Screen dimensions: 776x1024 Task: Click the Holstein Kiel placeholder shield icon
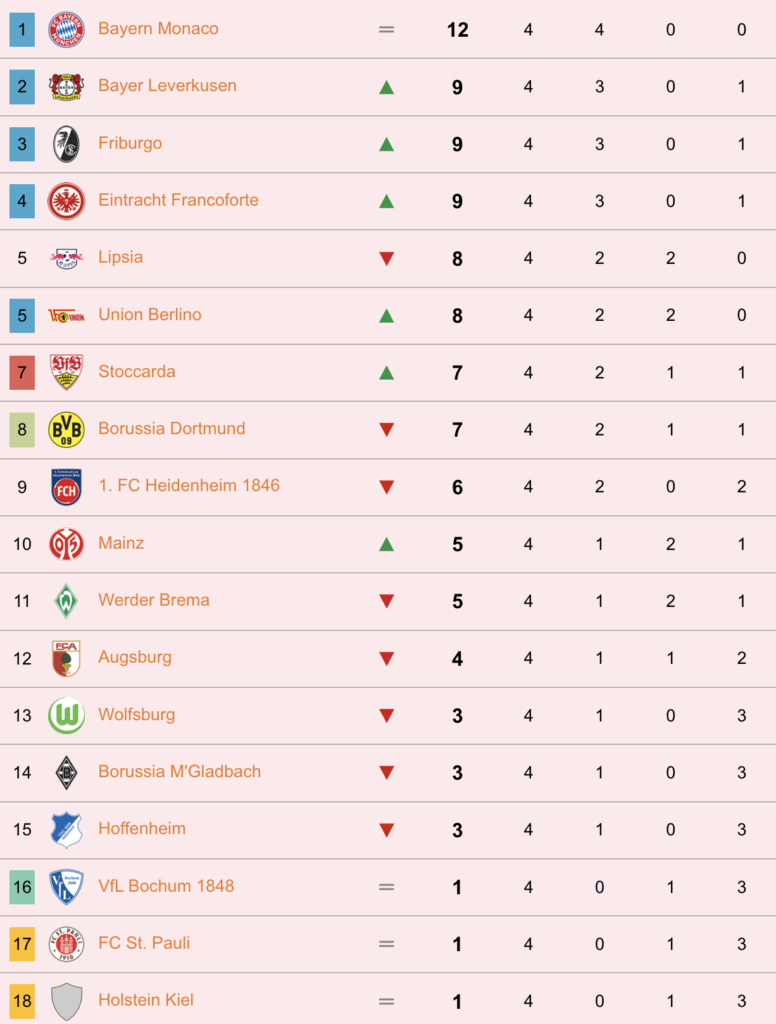click(66, 1001)
